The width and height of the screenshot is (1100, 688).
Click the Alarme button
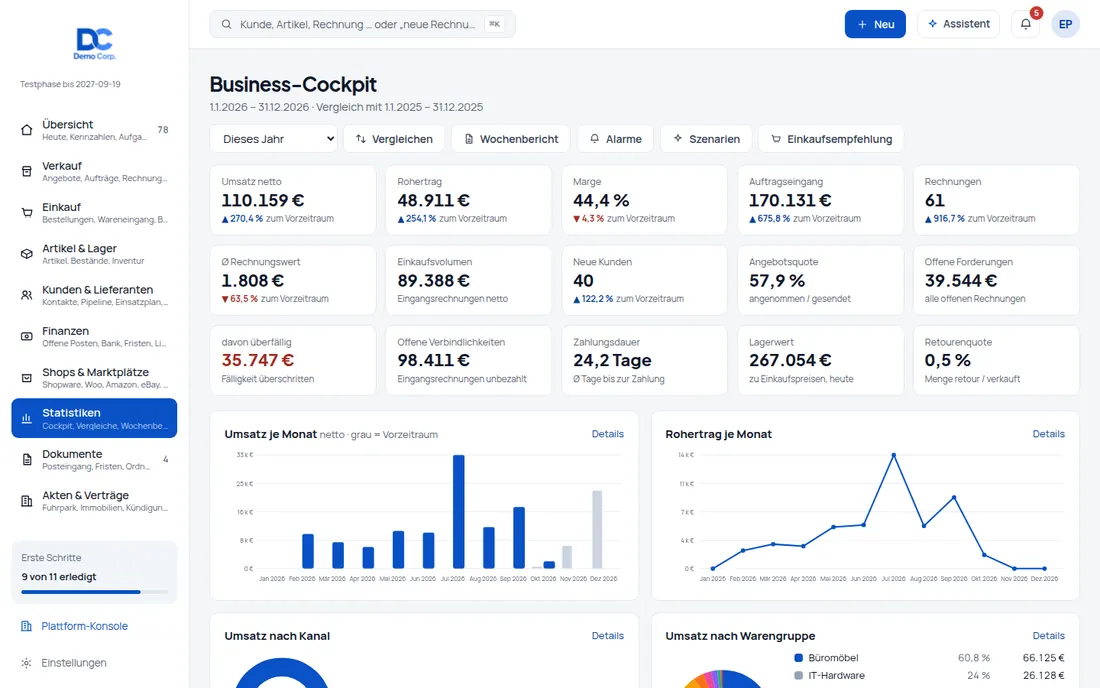point(615,139)
